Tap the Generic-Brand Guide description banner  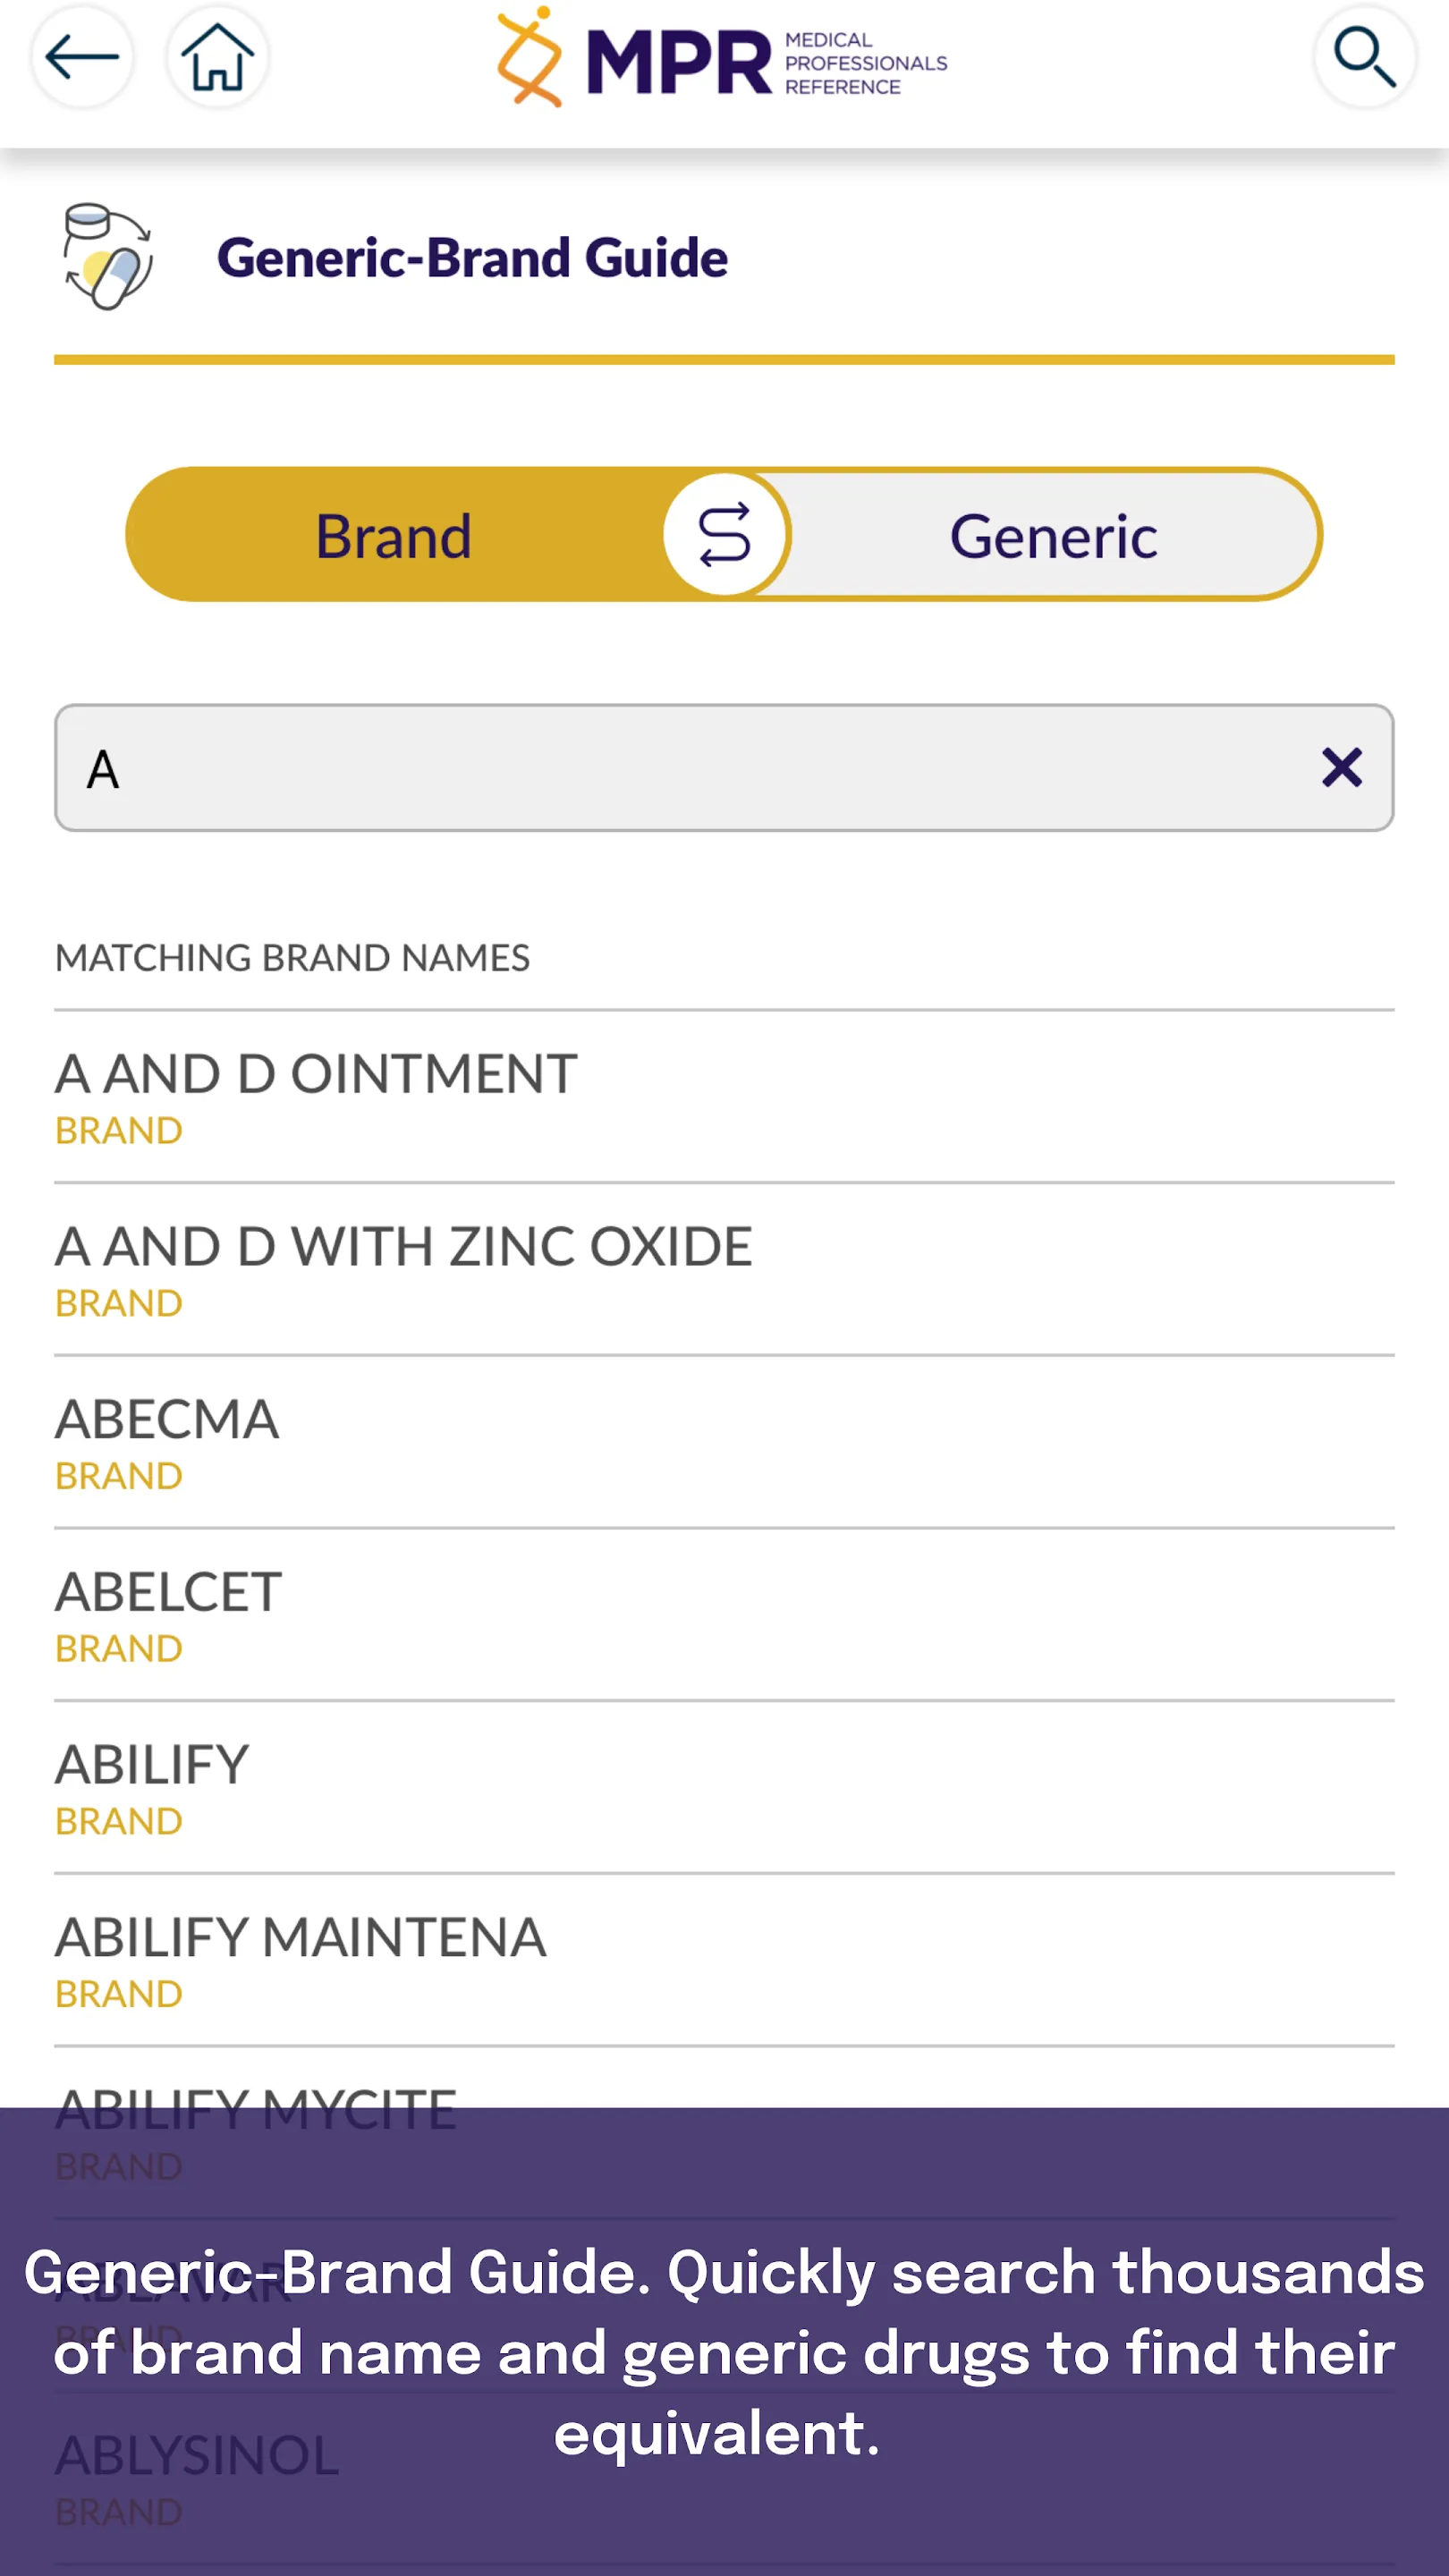coord(724,2352)
